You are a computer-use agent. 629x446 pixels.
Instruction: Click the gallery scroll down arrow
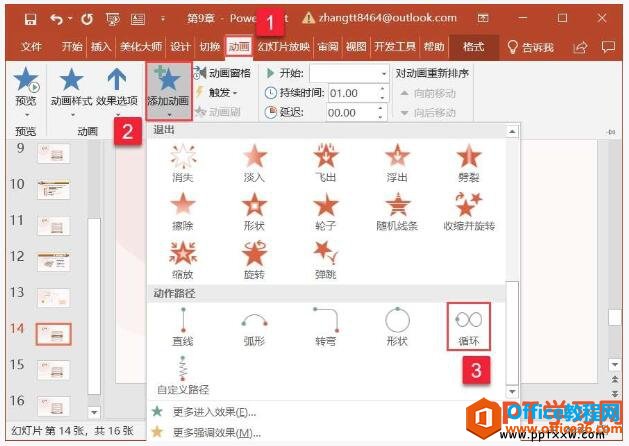point(512,391)
